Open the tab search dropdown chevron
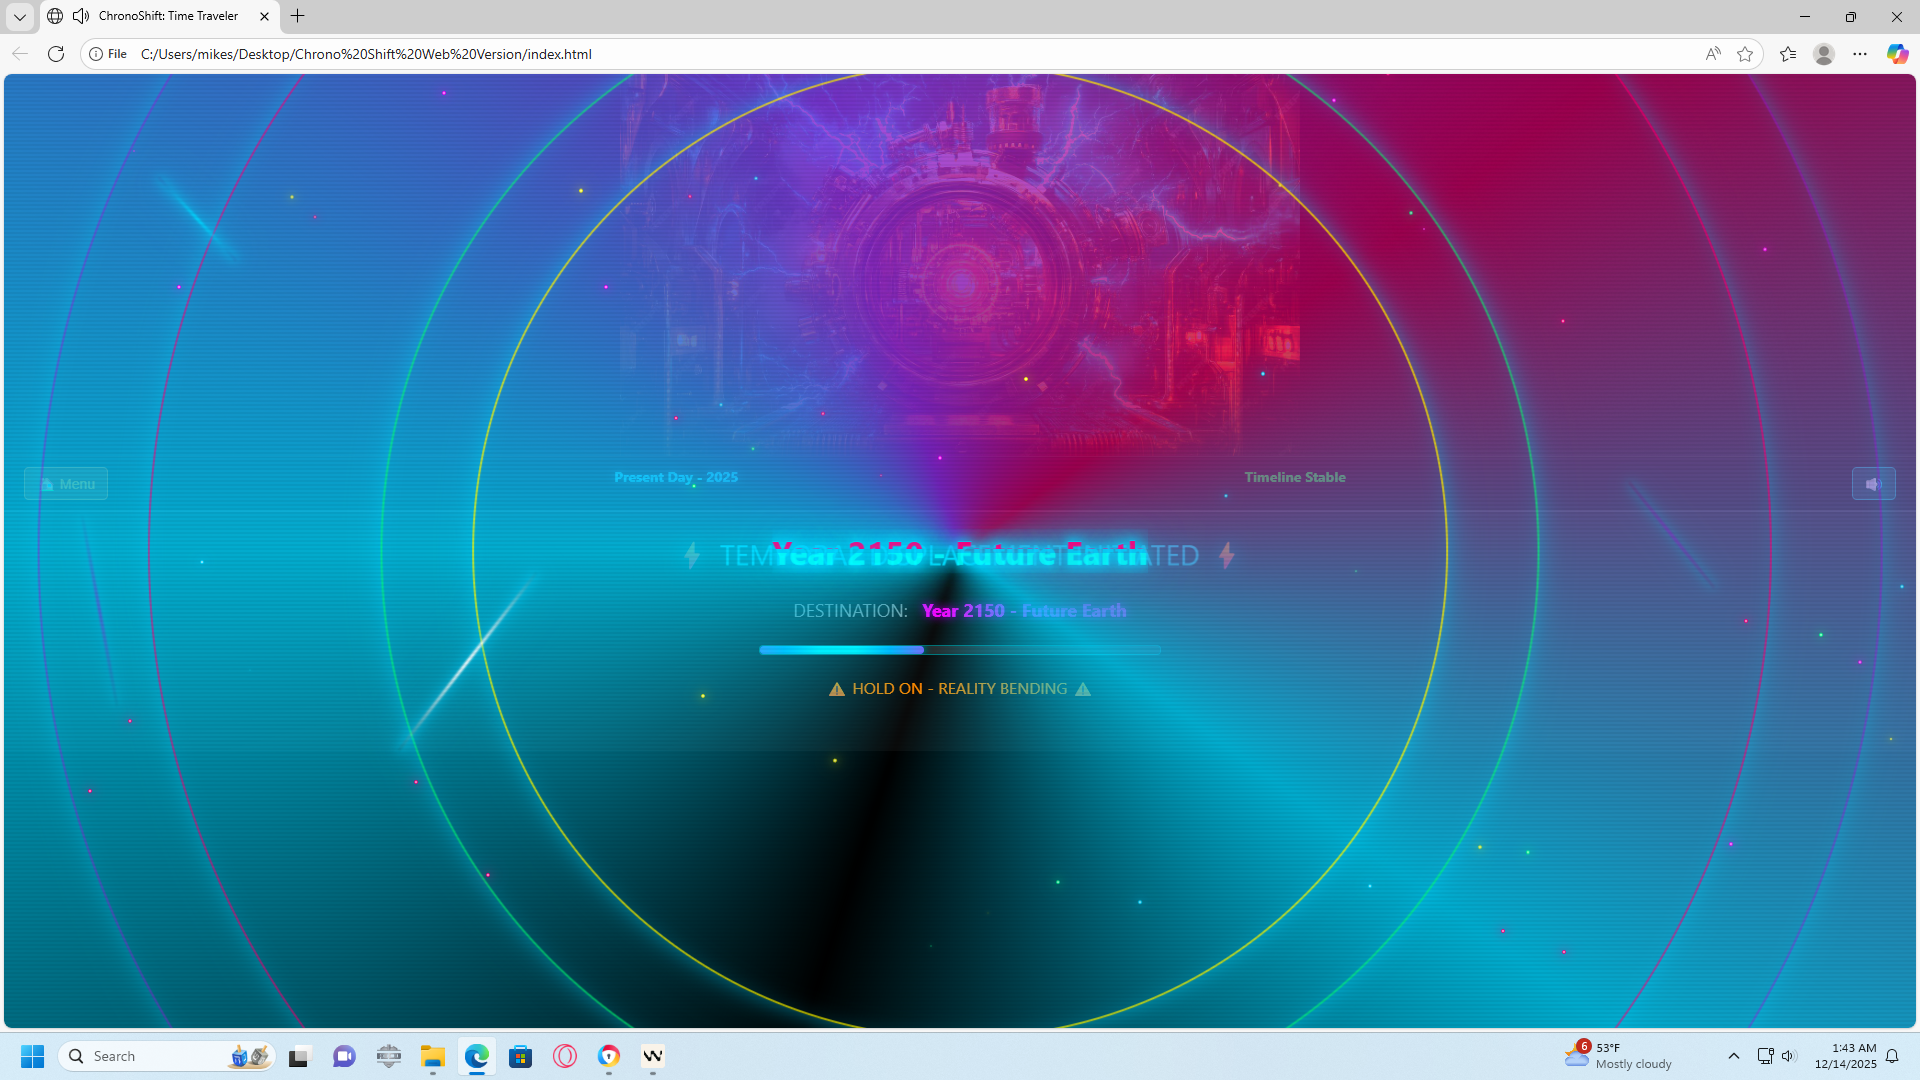The image size is (1920, 1080). coord(19,16)
